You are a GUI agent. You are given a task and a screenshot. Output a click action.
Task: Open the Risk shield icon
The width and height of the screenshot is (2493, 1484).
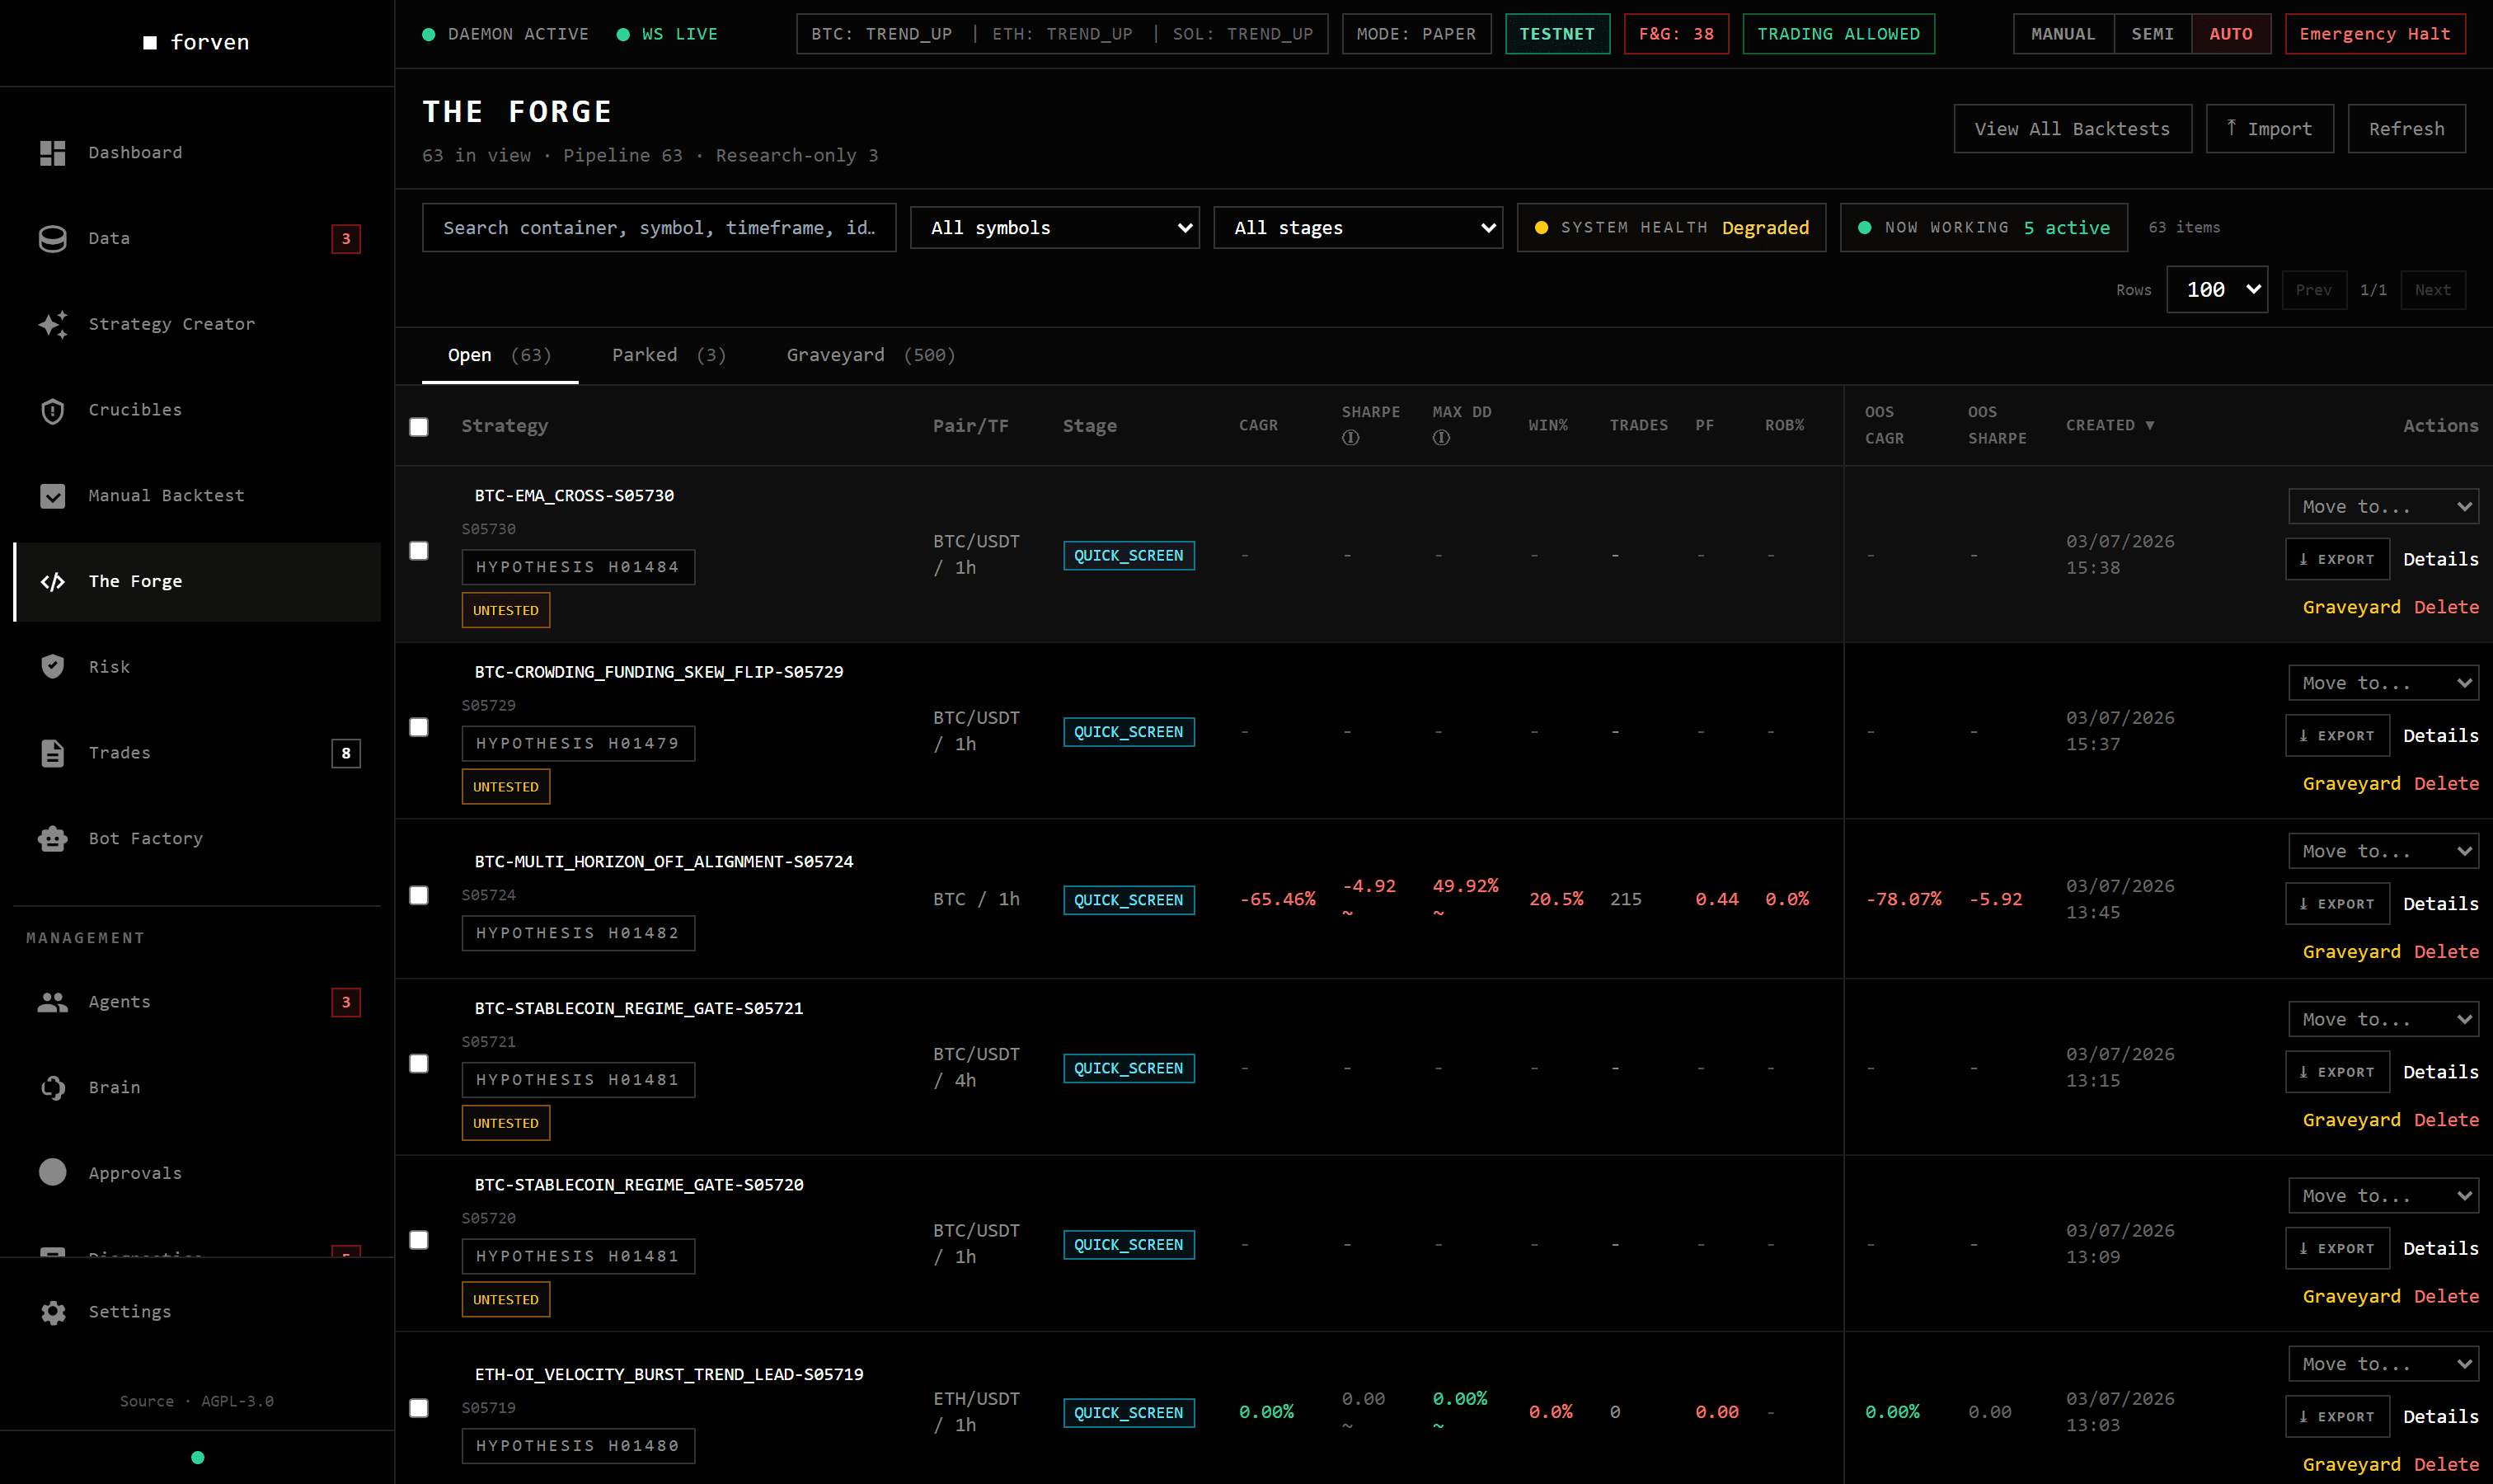click(52, 667)
